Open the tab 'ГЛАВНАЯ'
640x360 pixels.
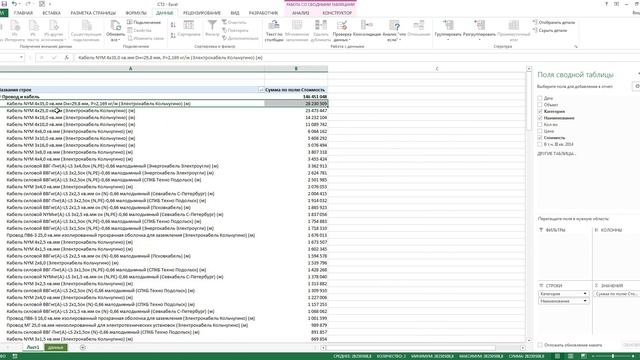[x=23, y=13]
